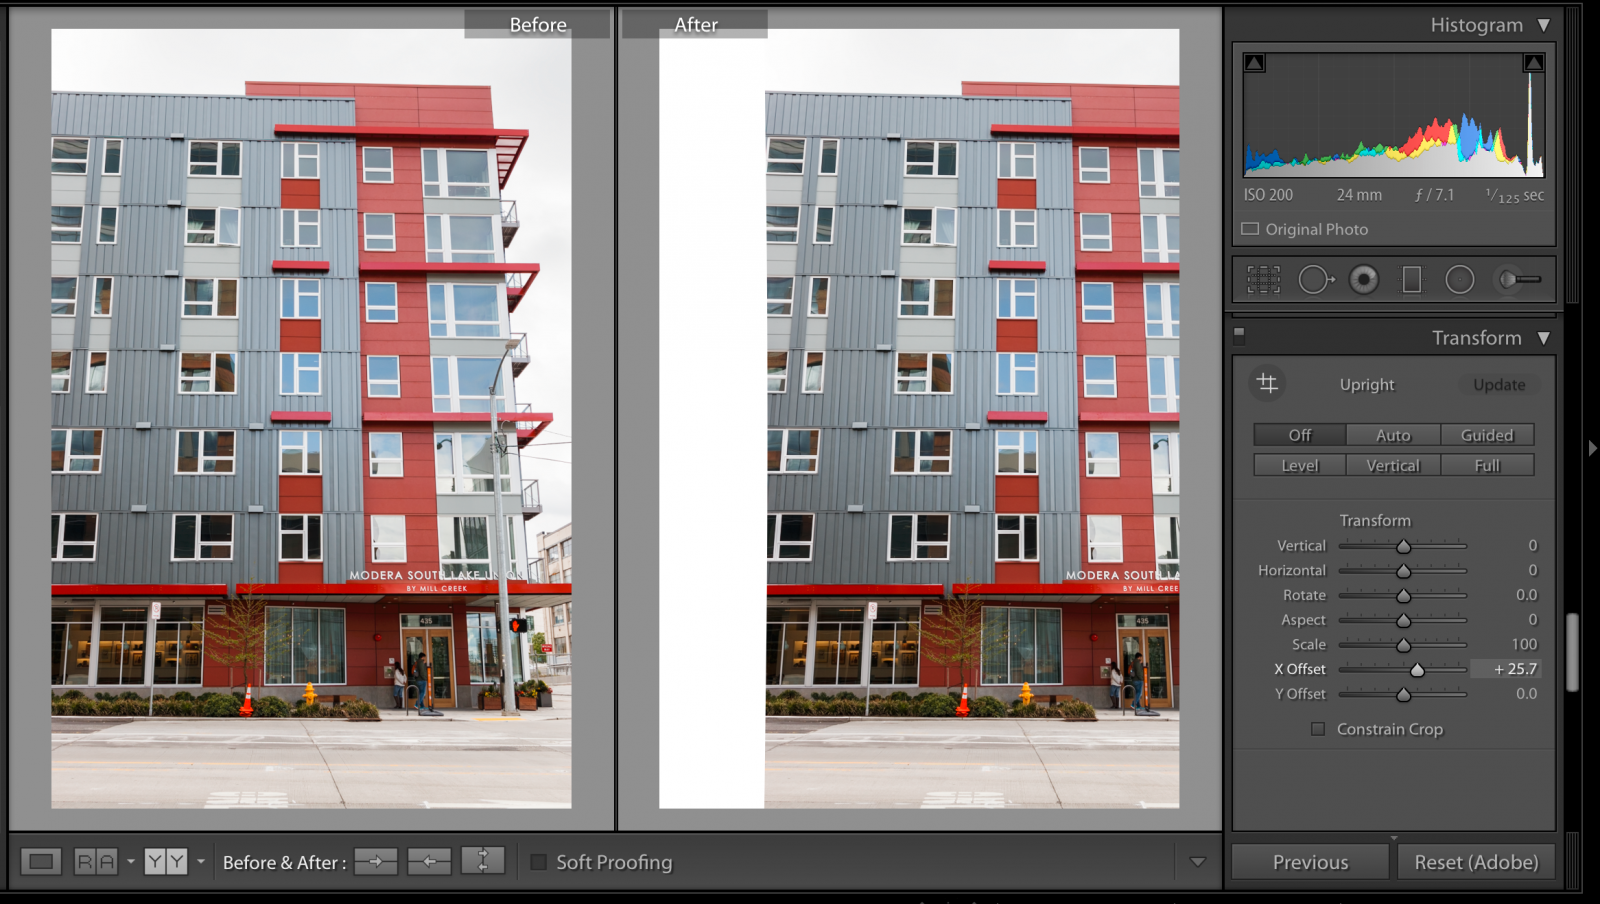
Task: Activate the Graduated Filter tool
Action: click(1411, 280)
